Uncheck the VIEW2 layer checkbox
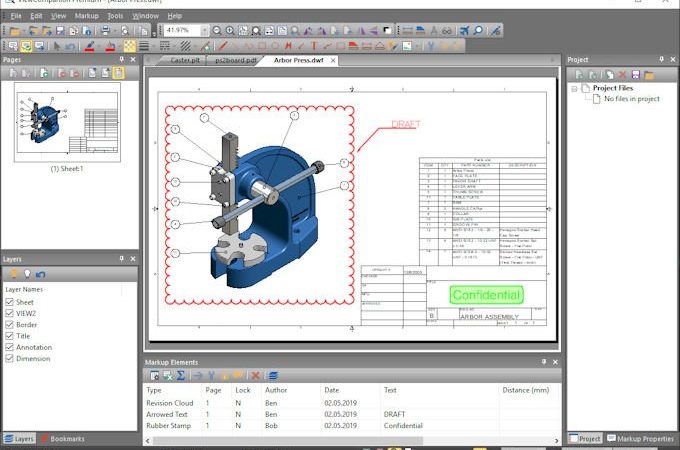This screenshot has width=680, height=450. [10, 313]
